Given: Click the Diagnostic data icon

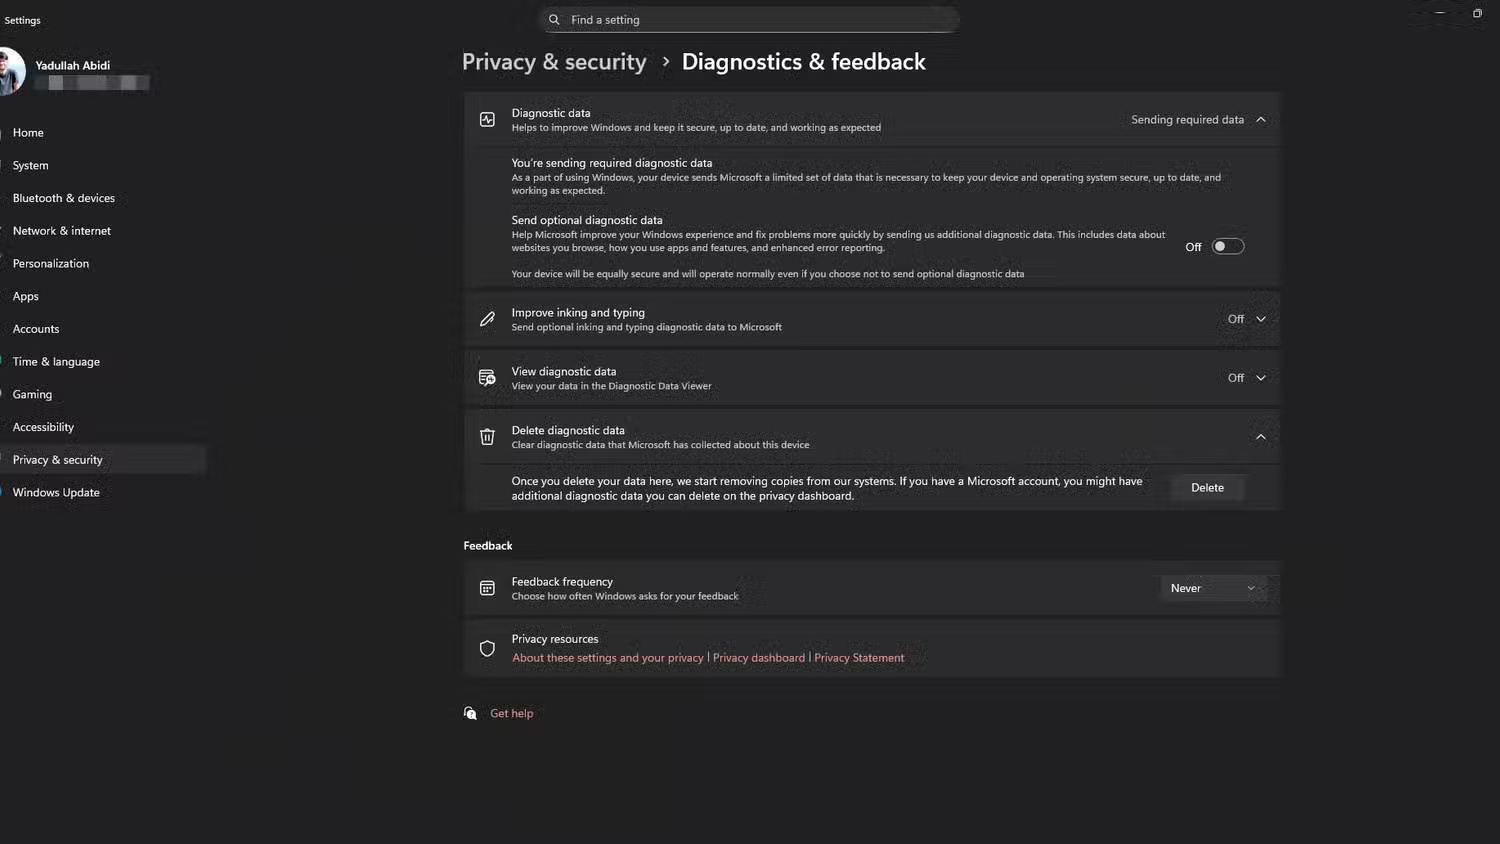Looking at the screenshot, I should point(487,119).
